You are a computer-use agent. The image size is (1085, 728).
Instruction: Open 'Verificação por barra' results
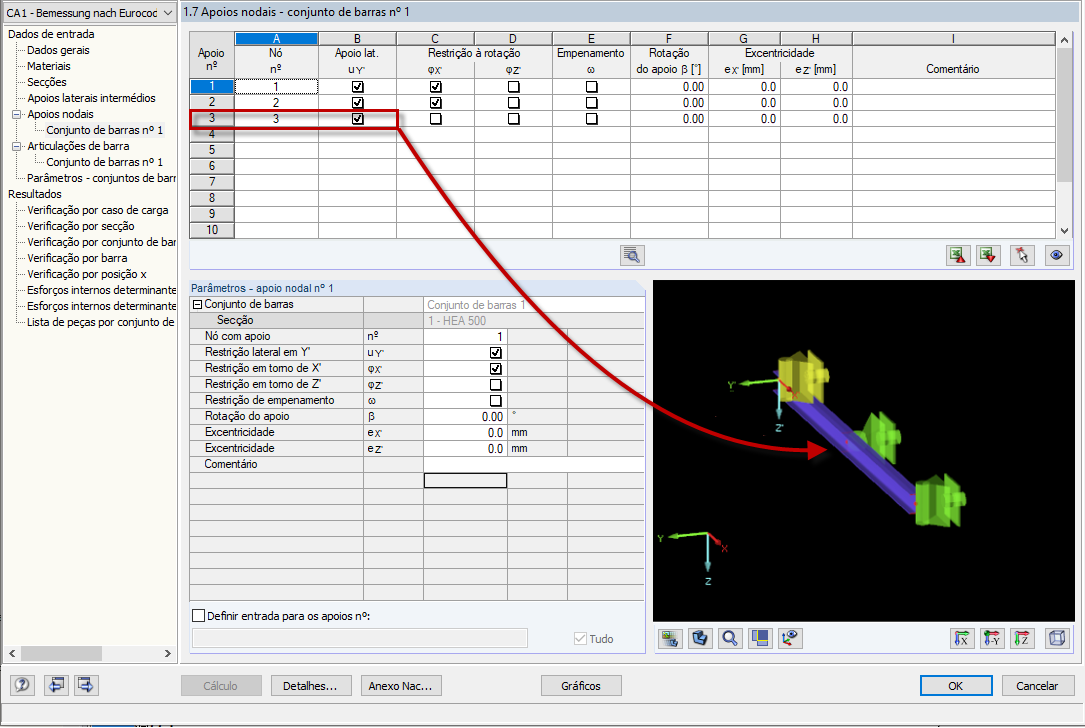pos(77,258)
